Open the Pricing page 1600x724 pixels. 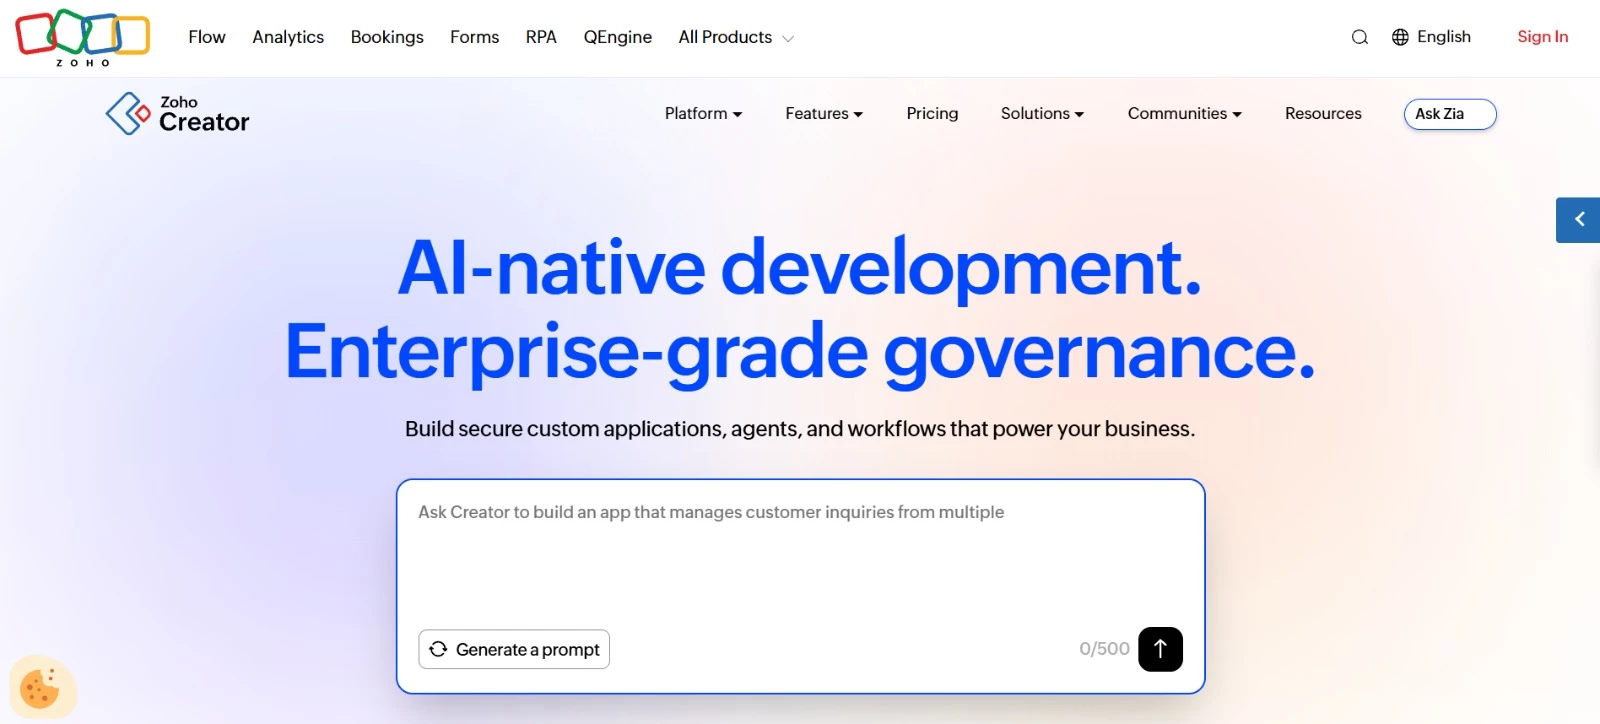tap(932, 114)
